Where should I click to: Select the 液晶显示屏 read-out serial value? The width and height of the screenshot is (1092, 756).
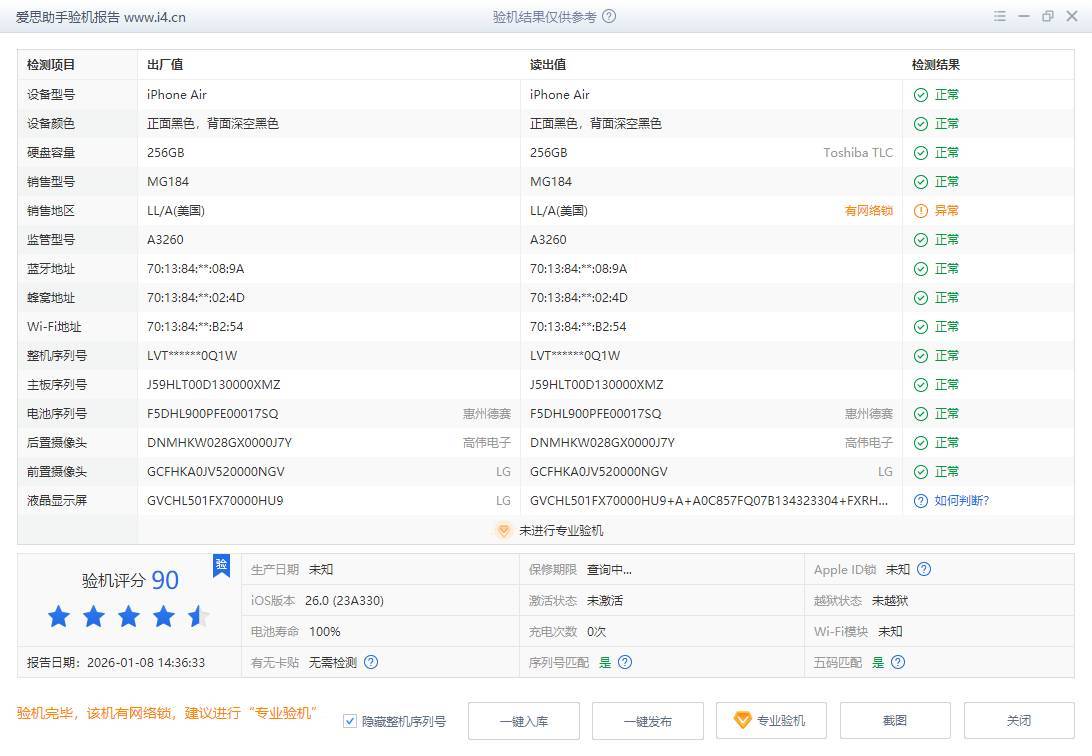[x=708, y=501]
